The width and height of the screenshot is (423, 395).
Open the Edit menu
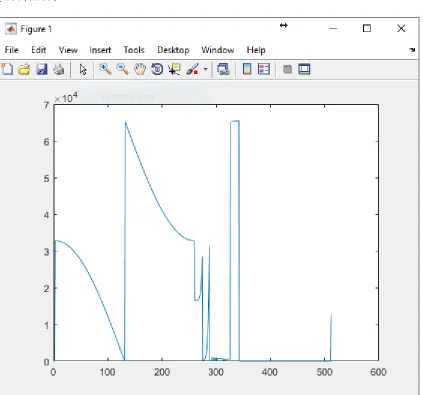coord(39,50)
